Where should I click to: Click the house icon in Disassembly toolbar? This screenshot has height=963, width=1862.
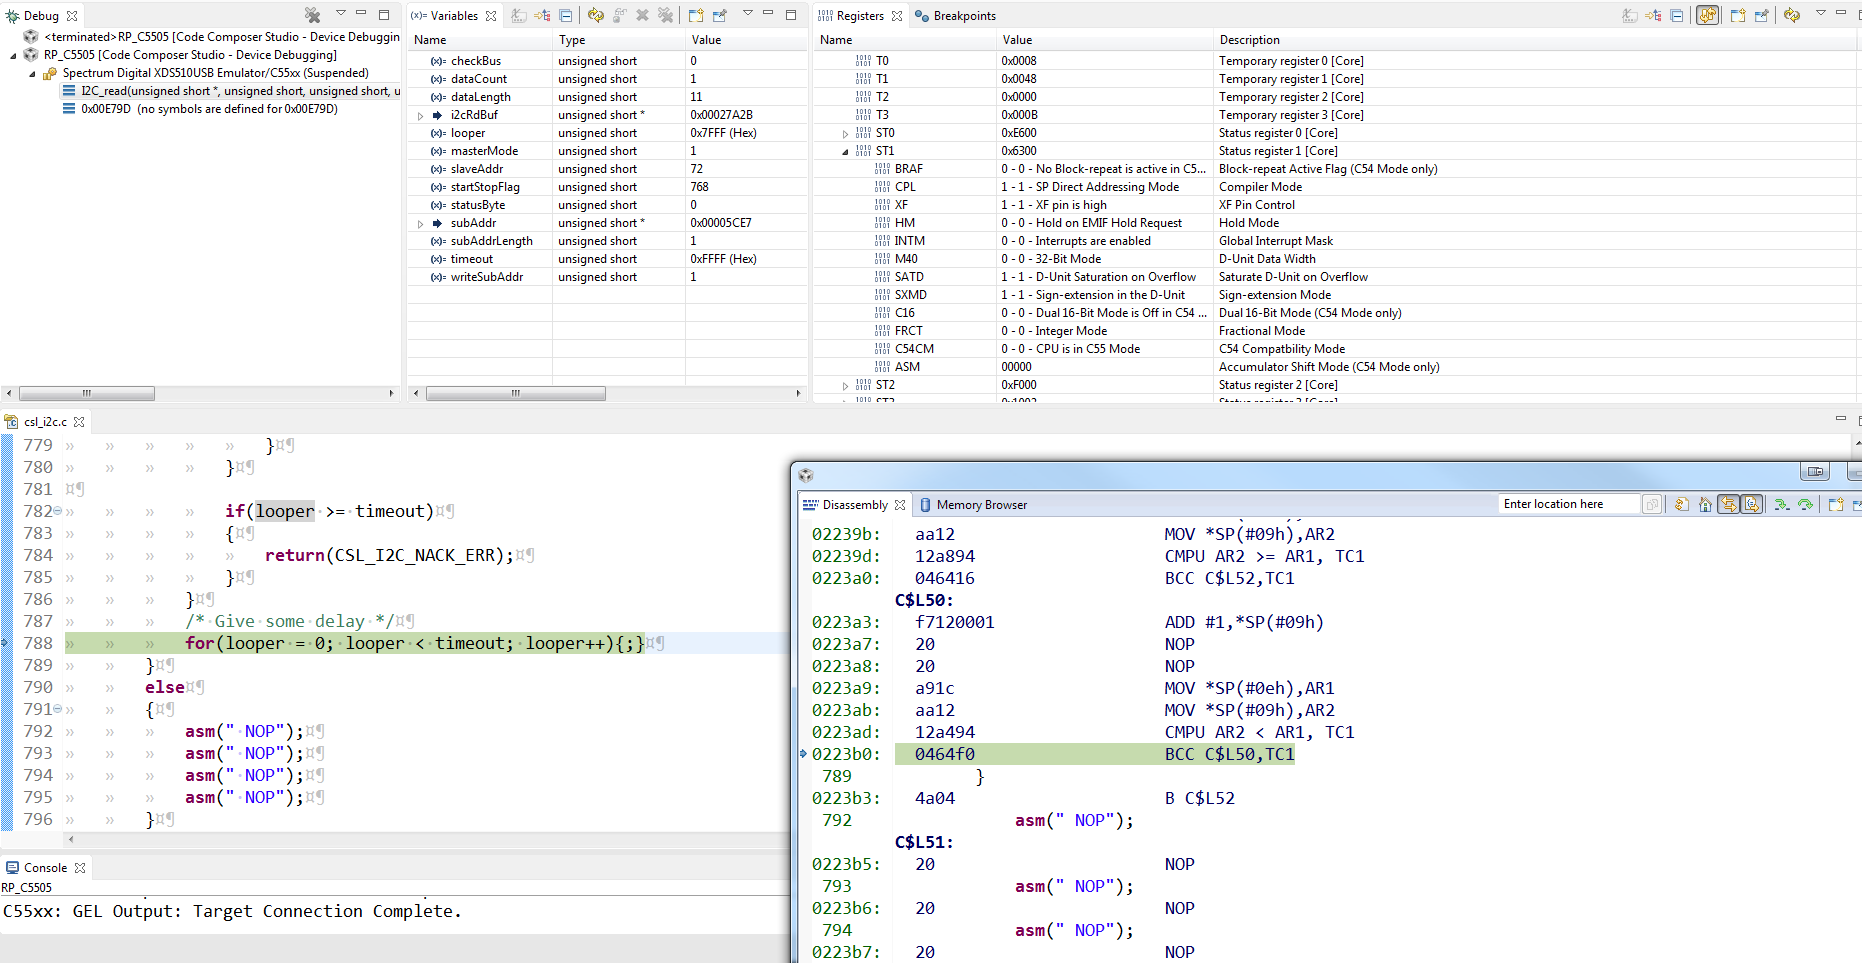pos(1705,504)
